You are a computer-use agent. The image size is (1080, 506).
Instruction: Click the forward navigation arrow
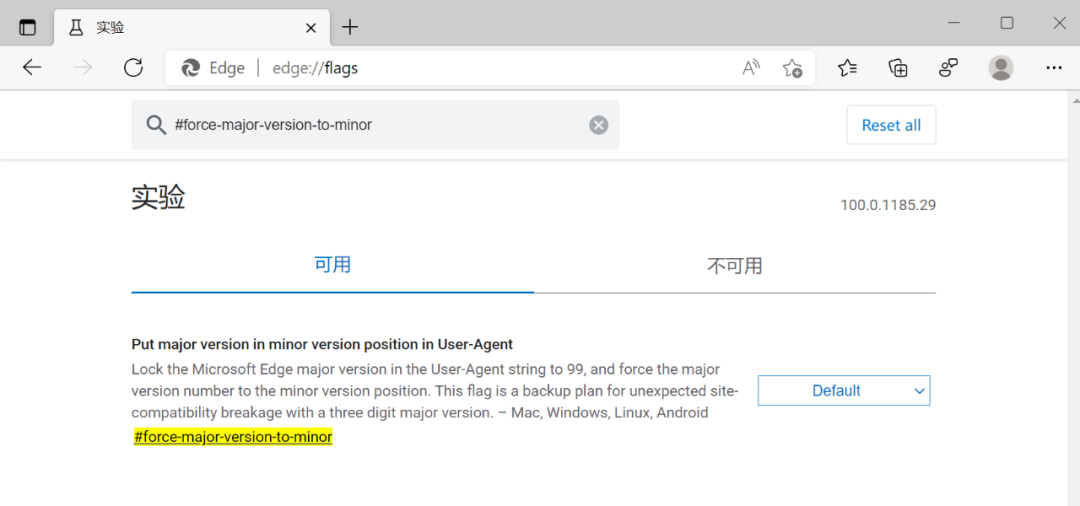(83, 67)
